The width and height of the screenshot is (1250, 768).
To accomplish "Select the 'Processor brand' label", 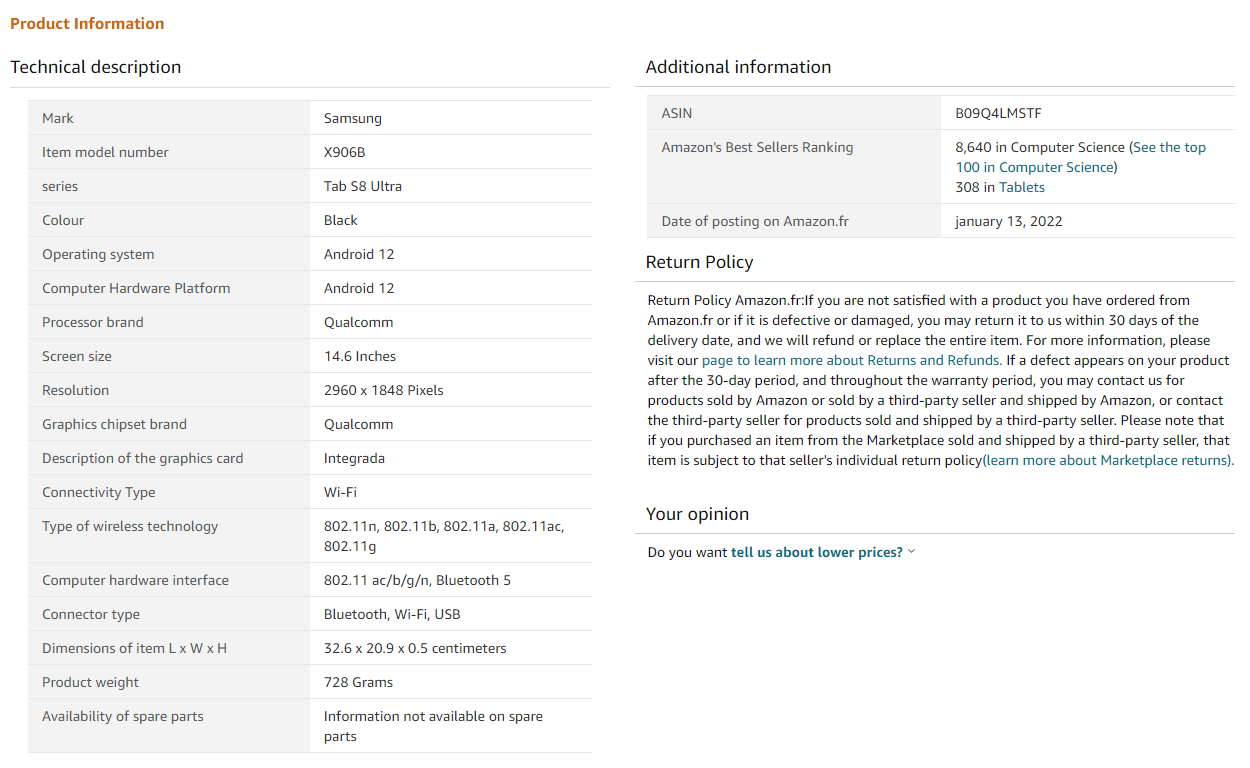I will [x=93, y=322].
